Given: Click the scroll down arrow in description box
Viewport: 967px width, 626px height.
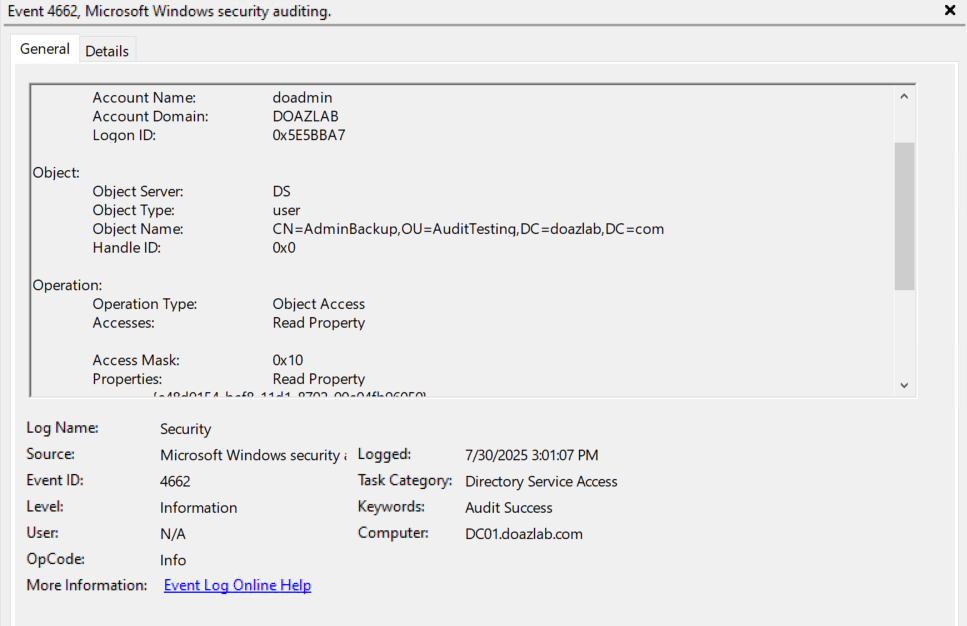Looking at the screenshot, I should (904, 385).
